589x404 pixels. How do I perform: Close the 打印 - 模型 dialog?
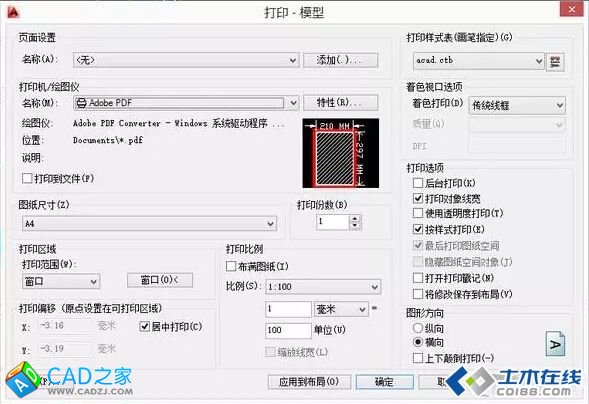(x=572, y=9)
